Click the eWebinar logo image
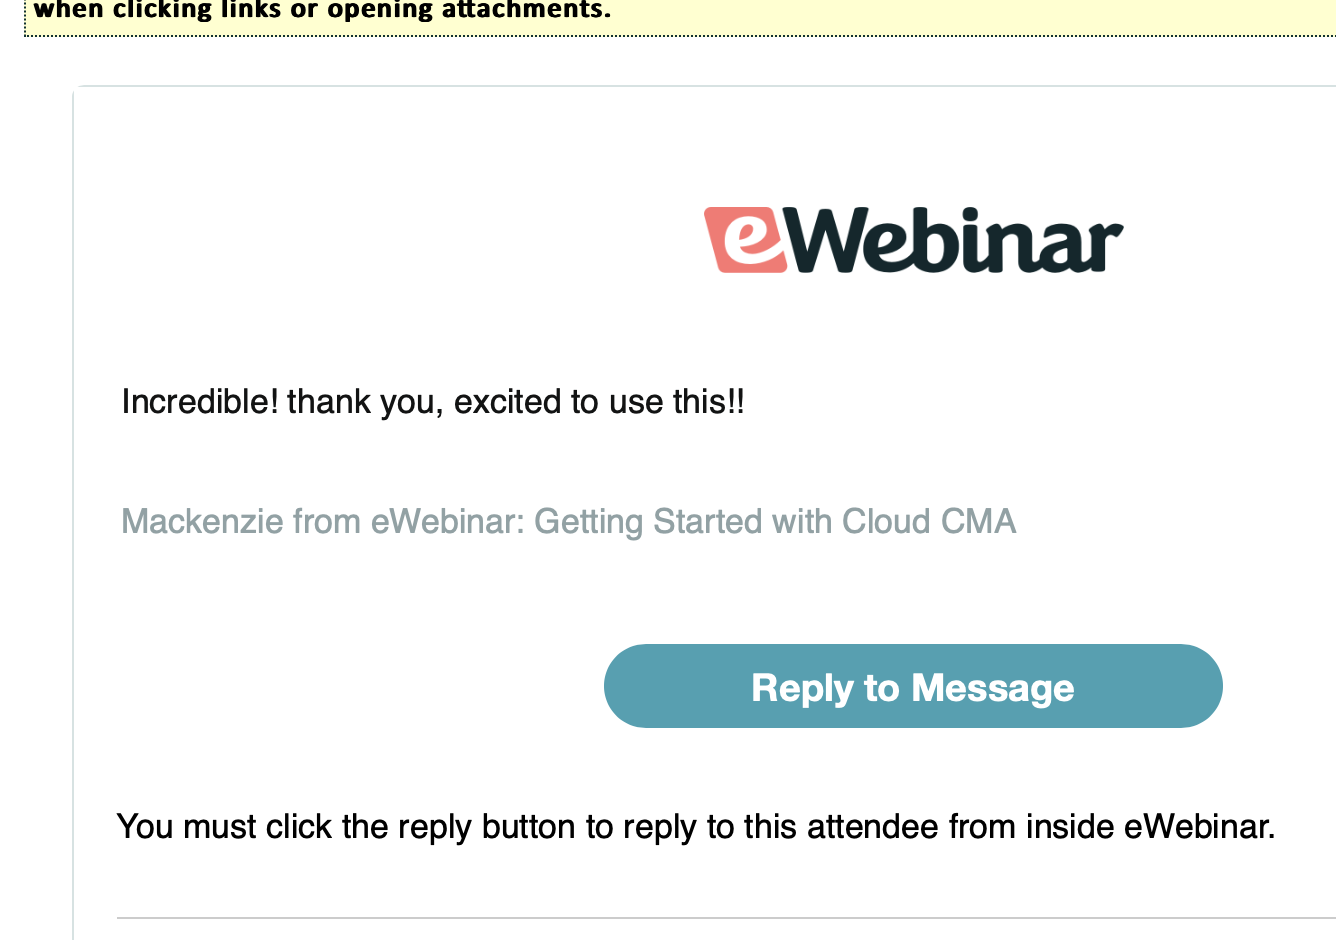1336x940 pixels. tap(913, 240)
